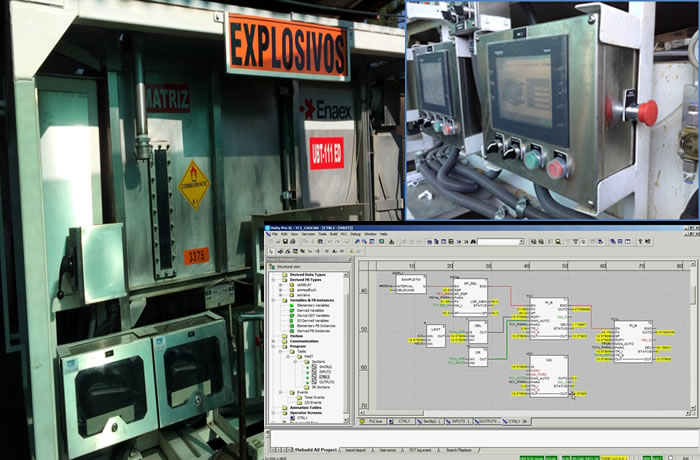Open the Debug menu
Screen dimensions: 700x460
coord(355,234)
